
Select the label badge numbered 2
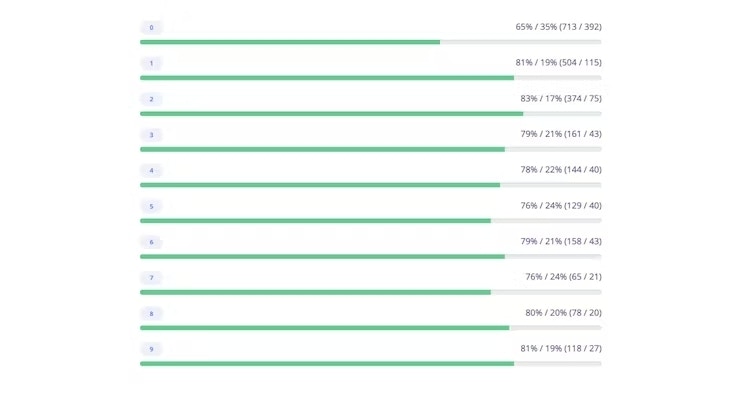coord(151,99)
